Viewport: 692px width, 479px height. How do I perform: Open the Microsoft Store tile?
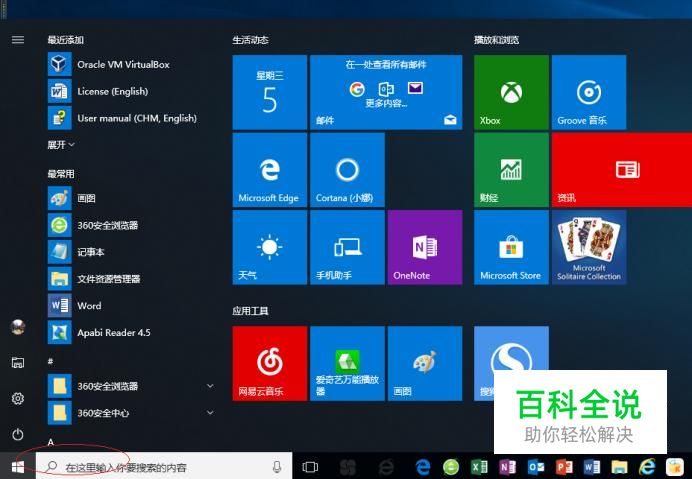pos(511,247)
